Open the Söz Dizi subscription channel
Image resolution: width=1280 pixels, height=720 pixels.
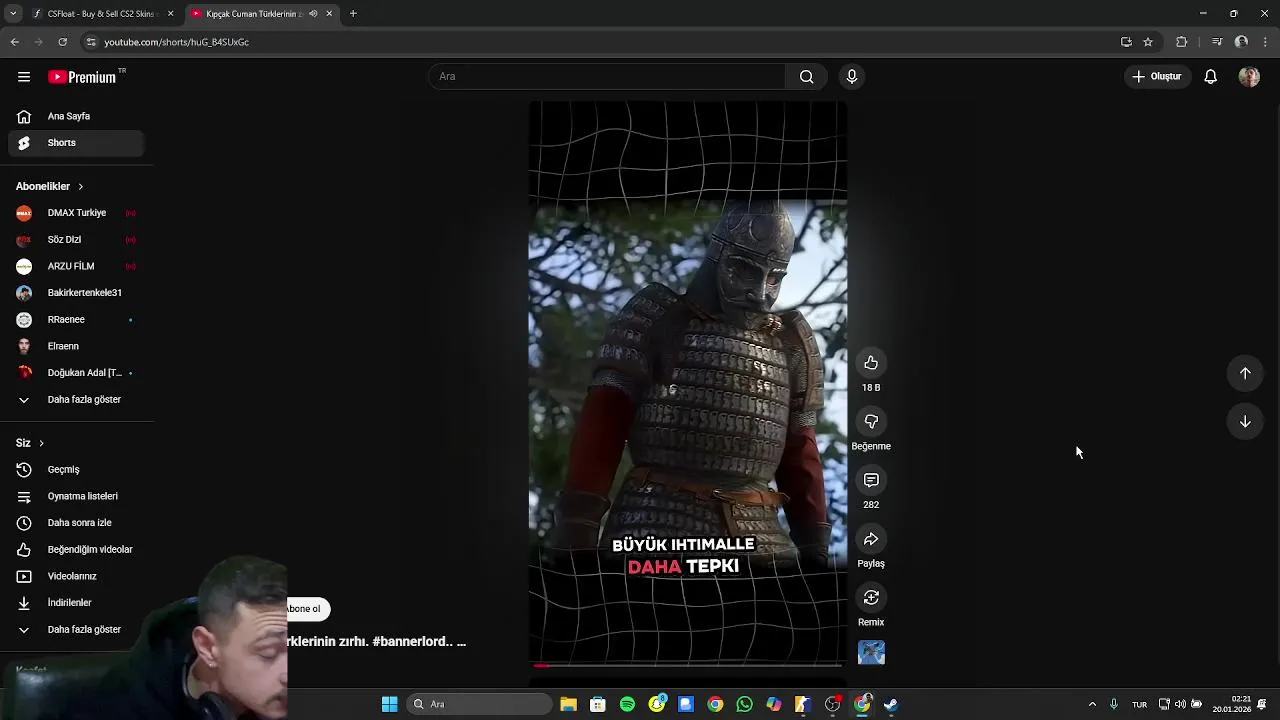click(76, 240)
